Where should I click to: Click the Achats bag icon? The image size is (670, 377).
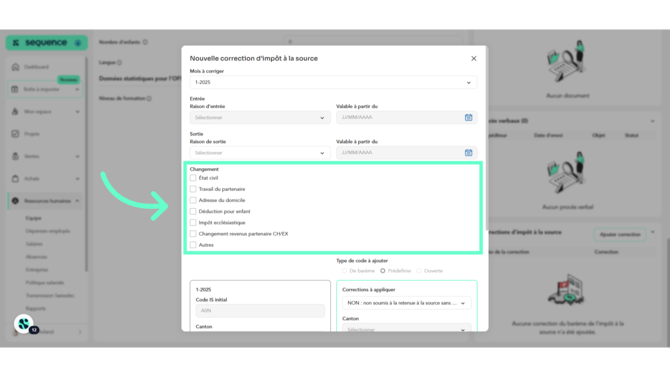[15, 179]
